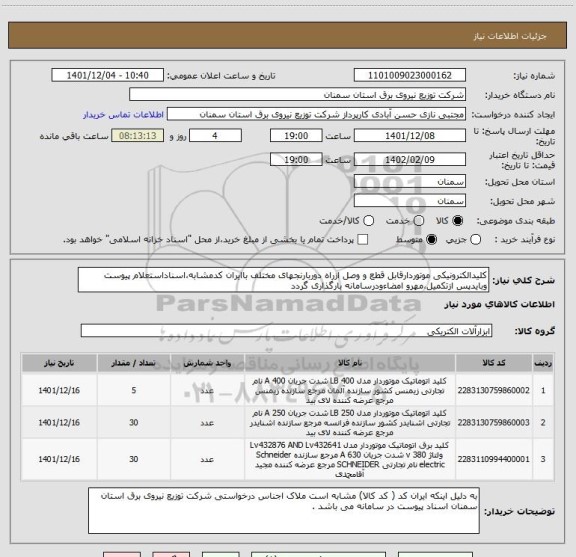Click the response deadline date 1401/12/08
The image size is (576, 557).
click(x=410, y=136)
